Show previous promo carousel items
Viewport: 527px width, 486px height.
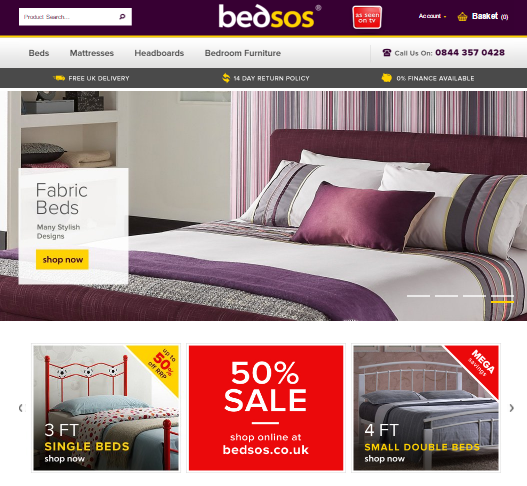pos(21,408)
